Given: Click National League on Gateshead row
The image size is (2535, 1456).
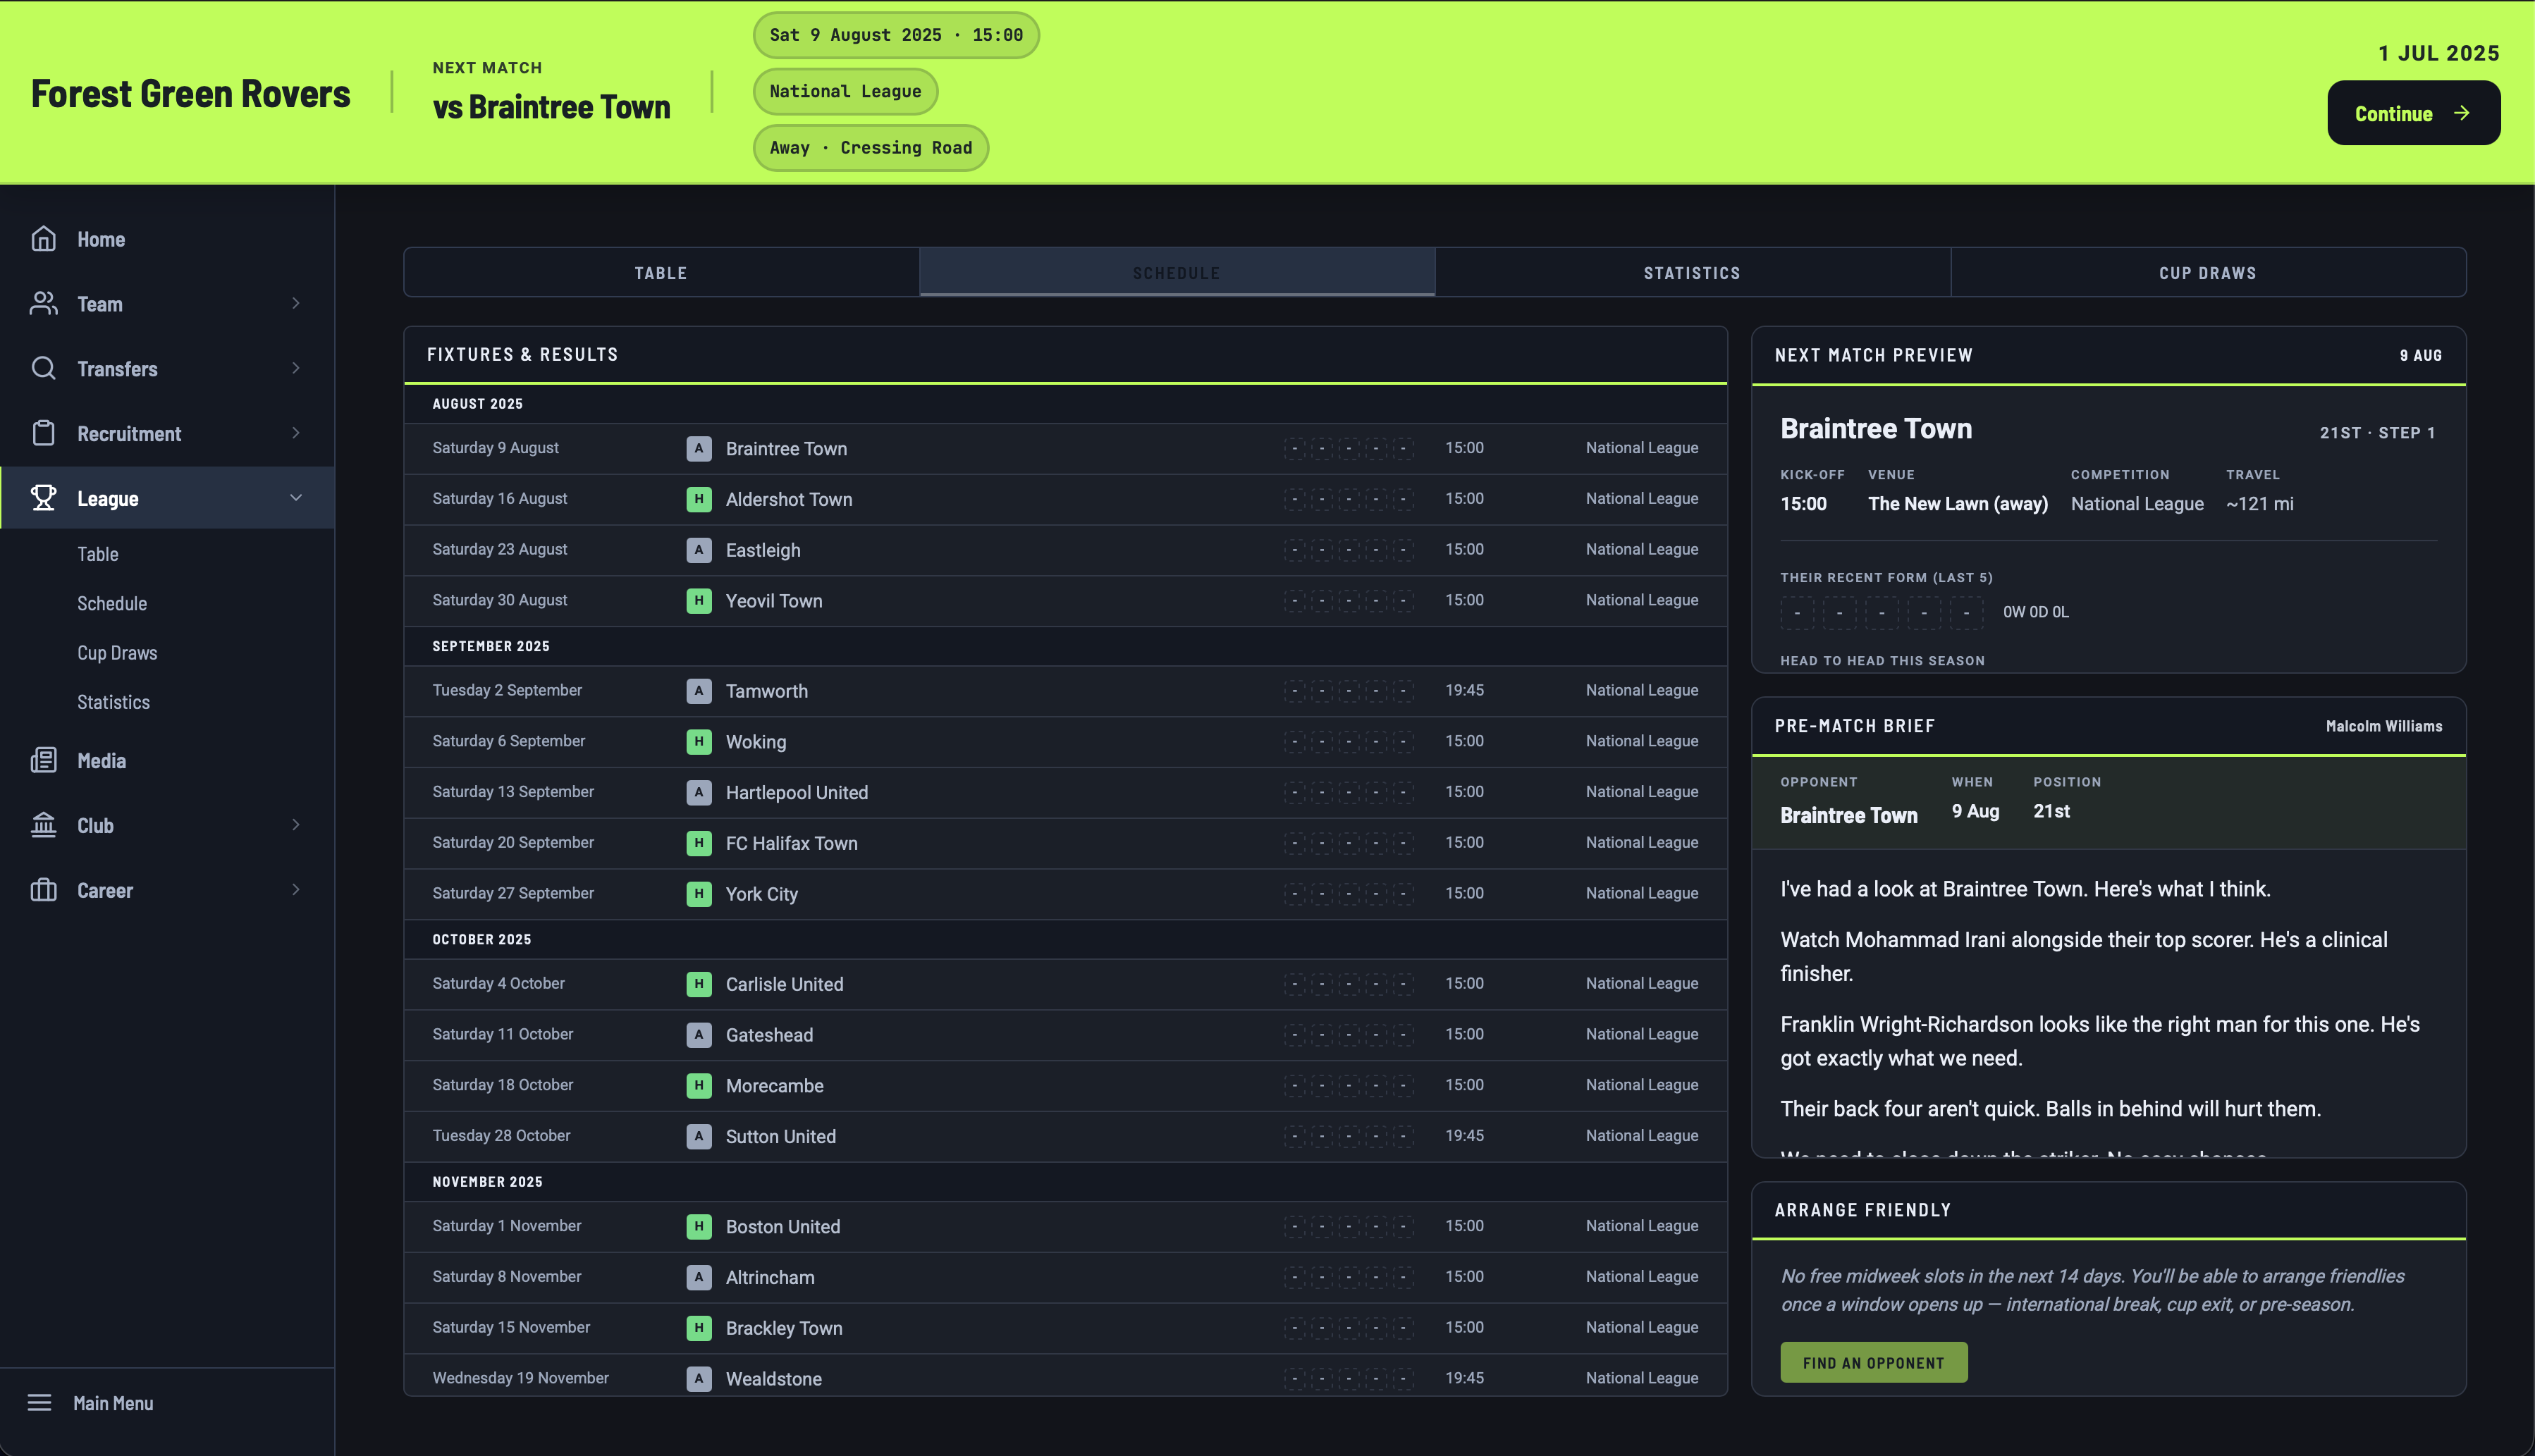Looking at the screenshot, I should (x=1641, y=1034).
